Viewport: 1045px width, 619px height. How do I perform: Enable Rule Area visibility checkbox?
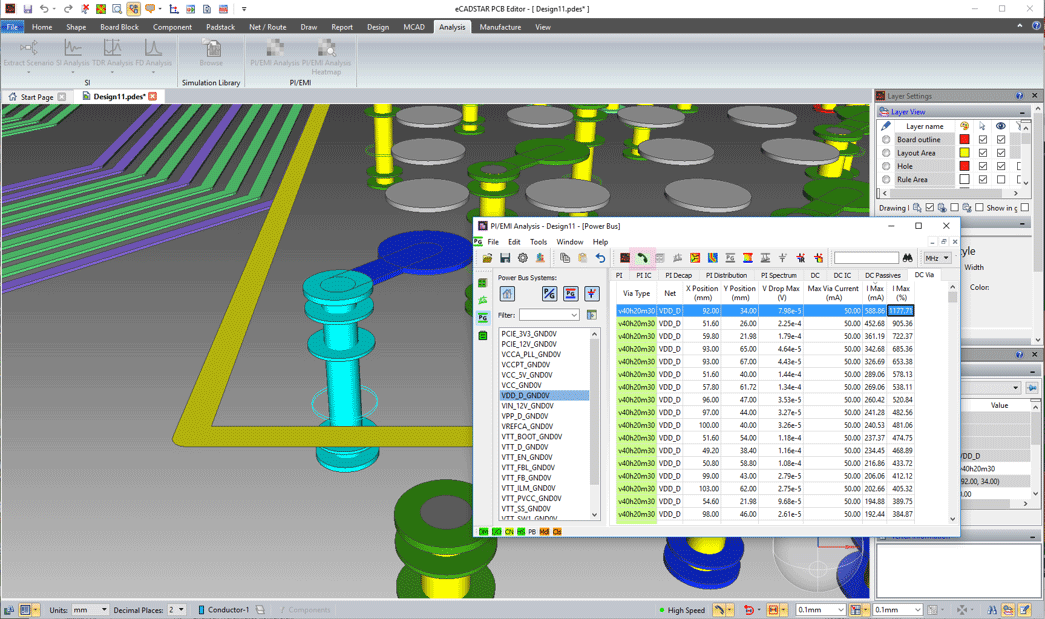coord(1001,179)
